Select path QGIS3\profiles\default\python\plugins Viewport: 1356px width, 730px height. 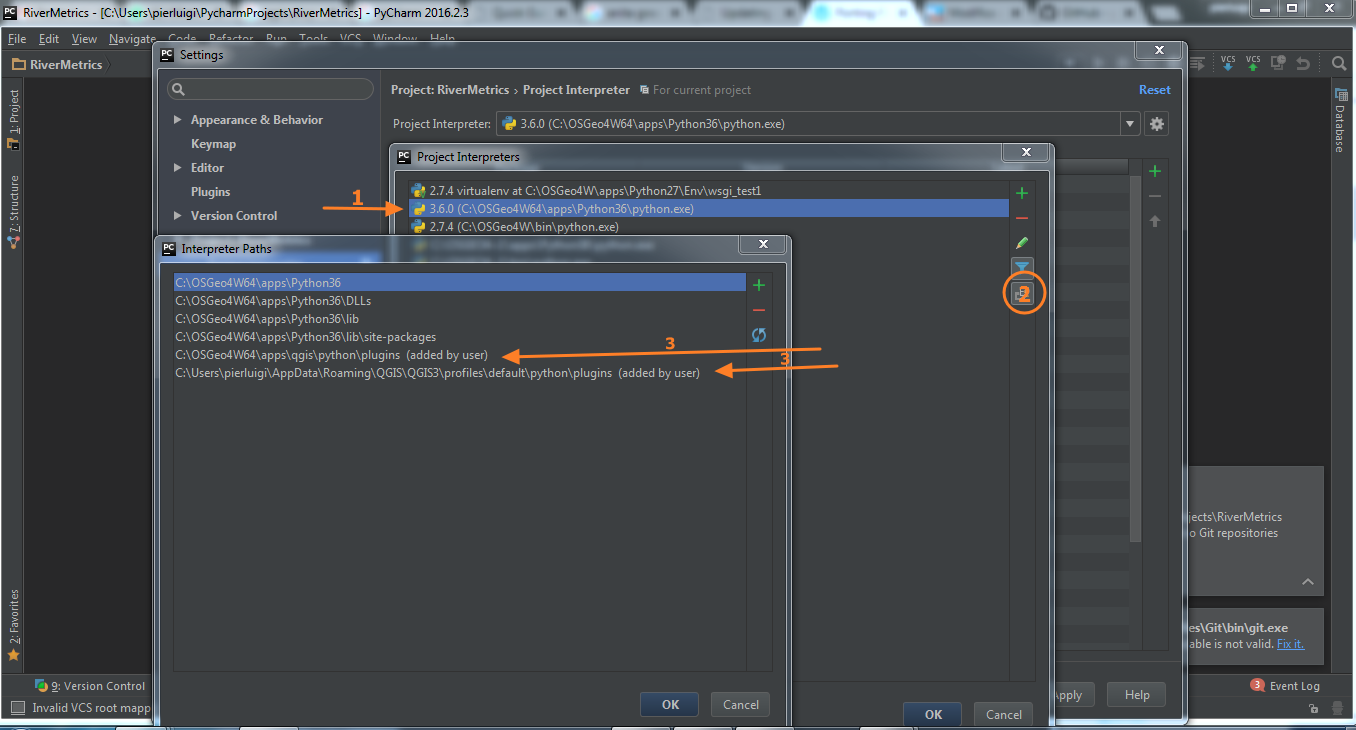coord(460,373)
